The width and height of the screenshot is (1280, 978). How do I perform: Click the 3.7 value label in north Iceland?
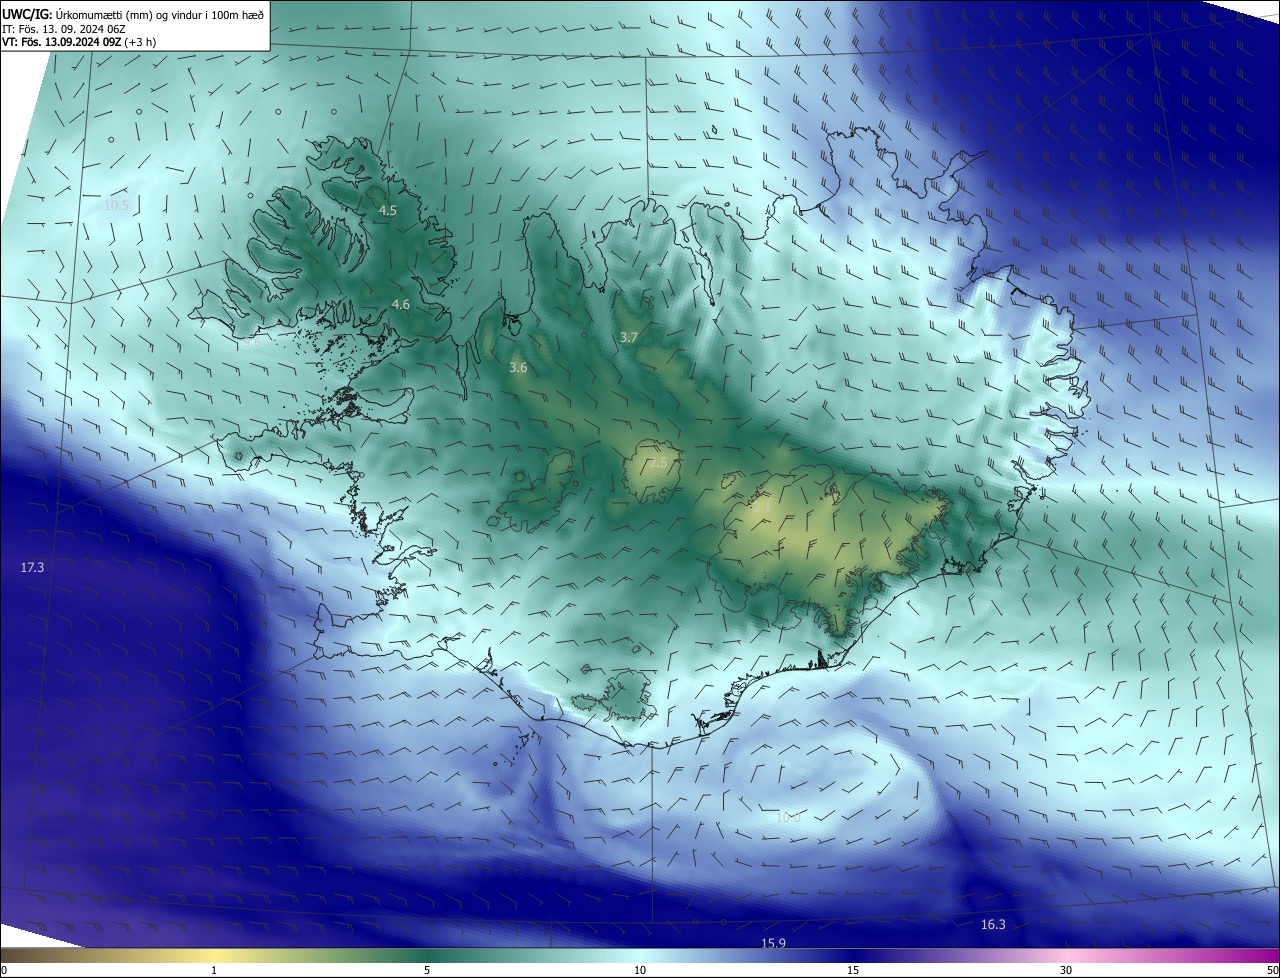pyautogui.click(x=628, y=338)
